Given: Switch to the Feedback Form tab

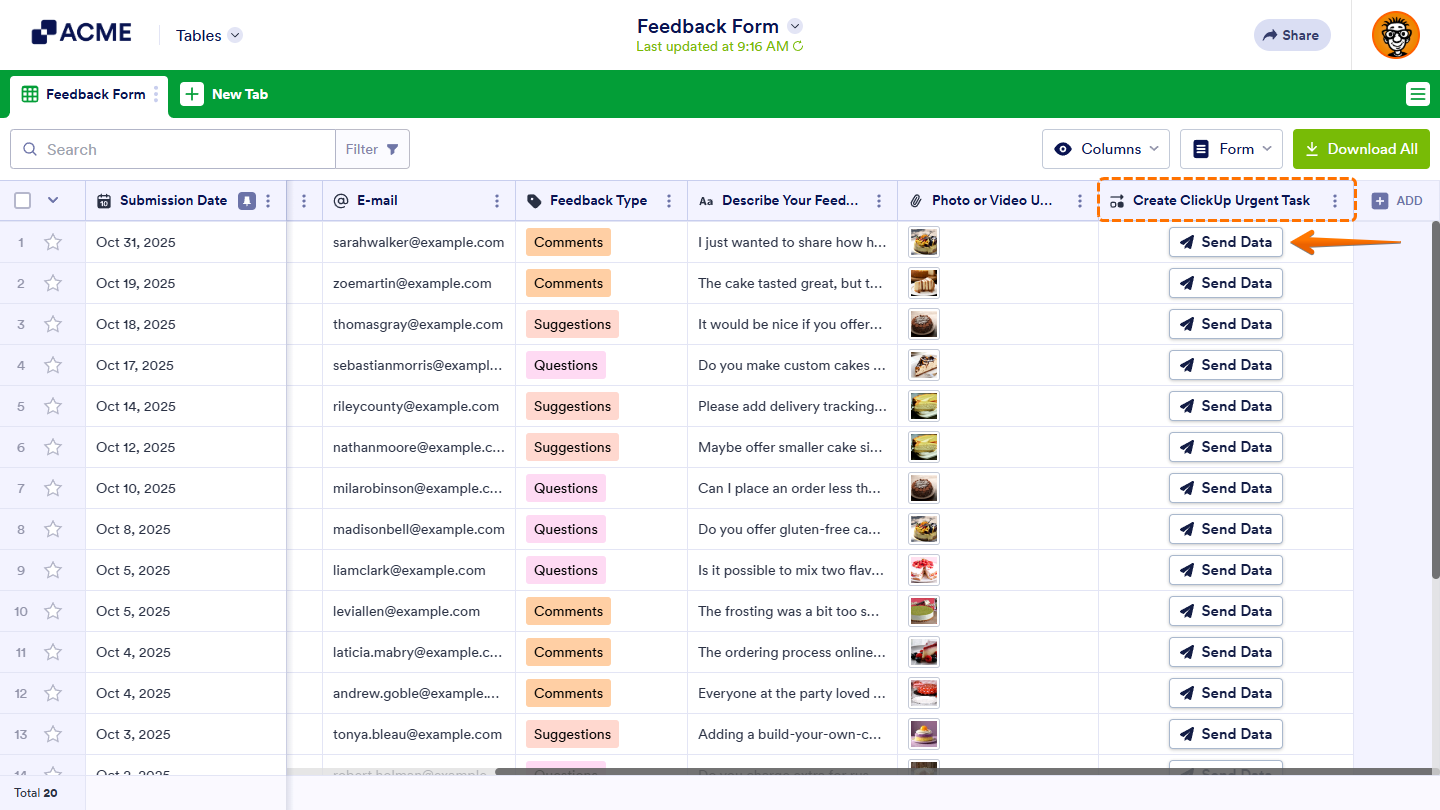Looking at the screenshot, I should (x=97, y=93).
